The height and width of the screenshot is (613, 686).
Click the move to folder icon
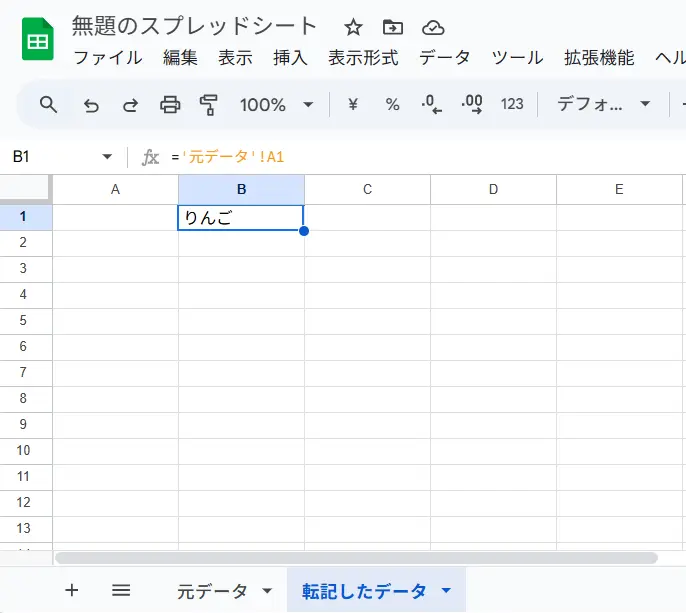pyautogui.click(x=393, y=27)
